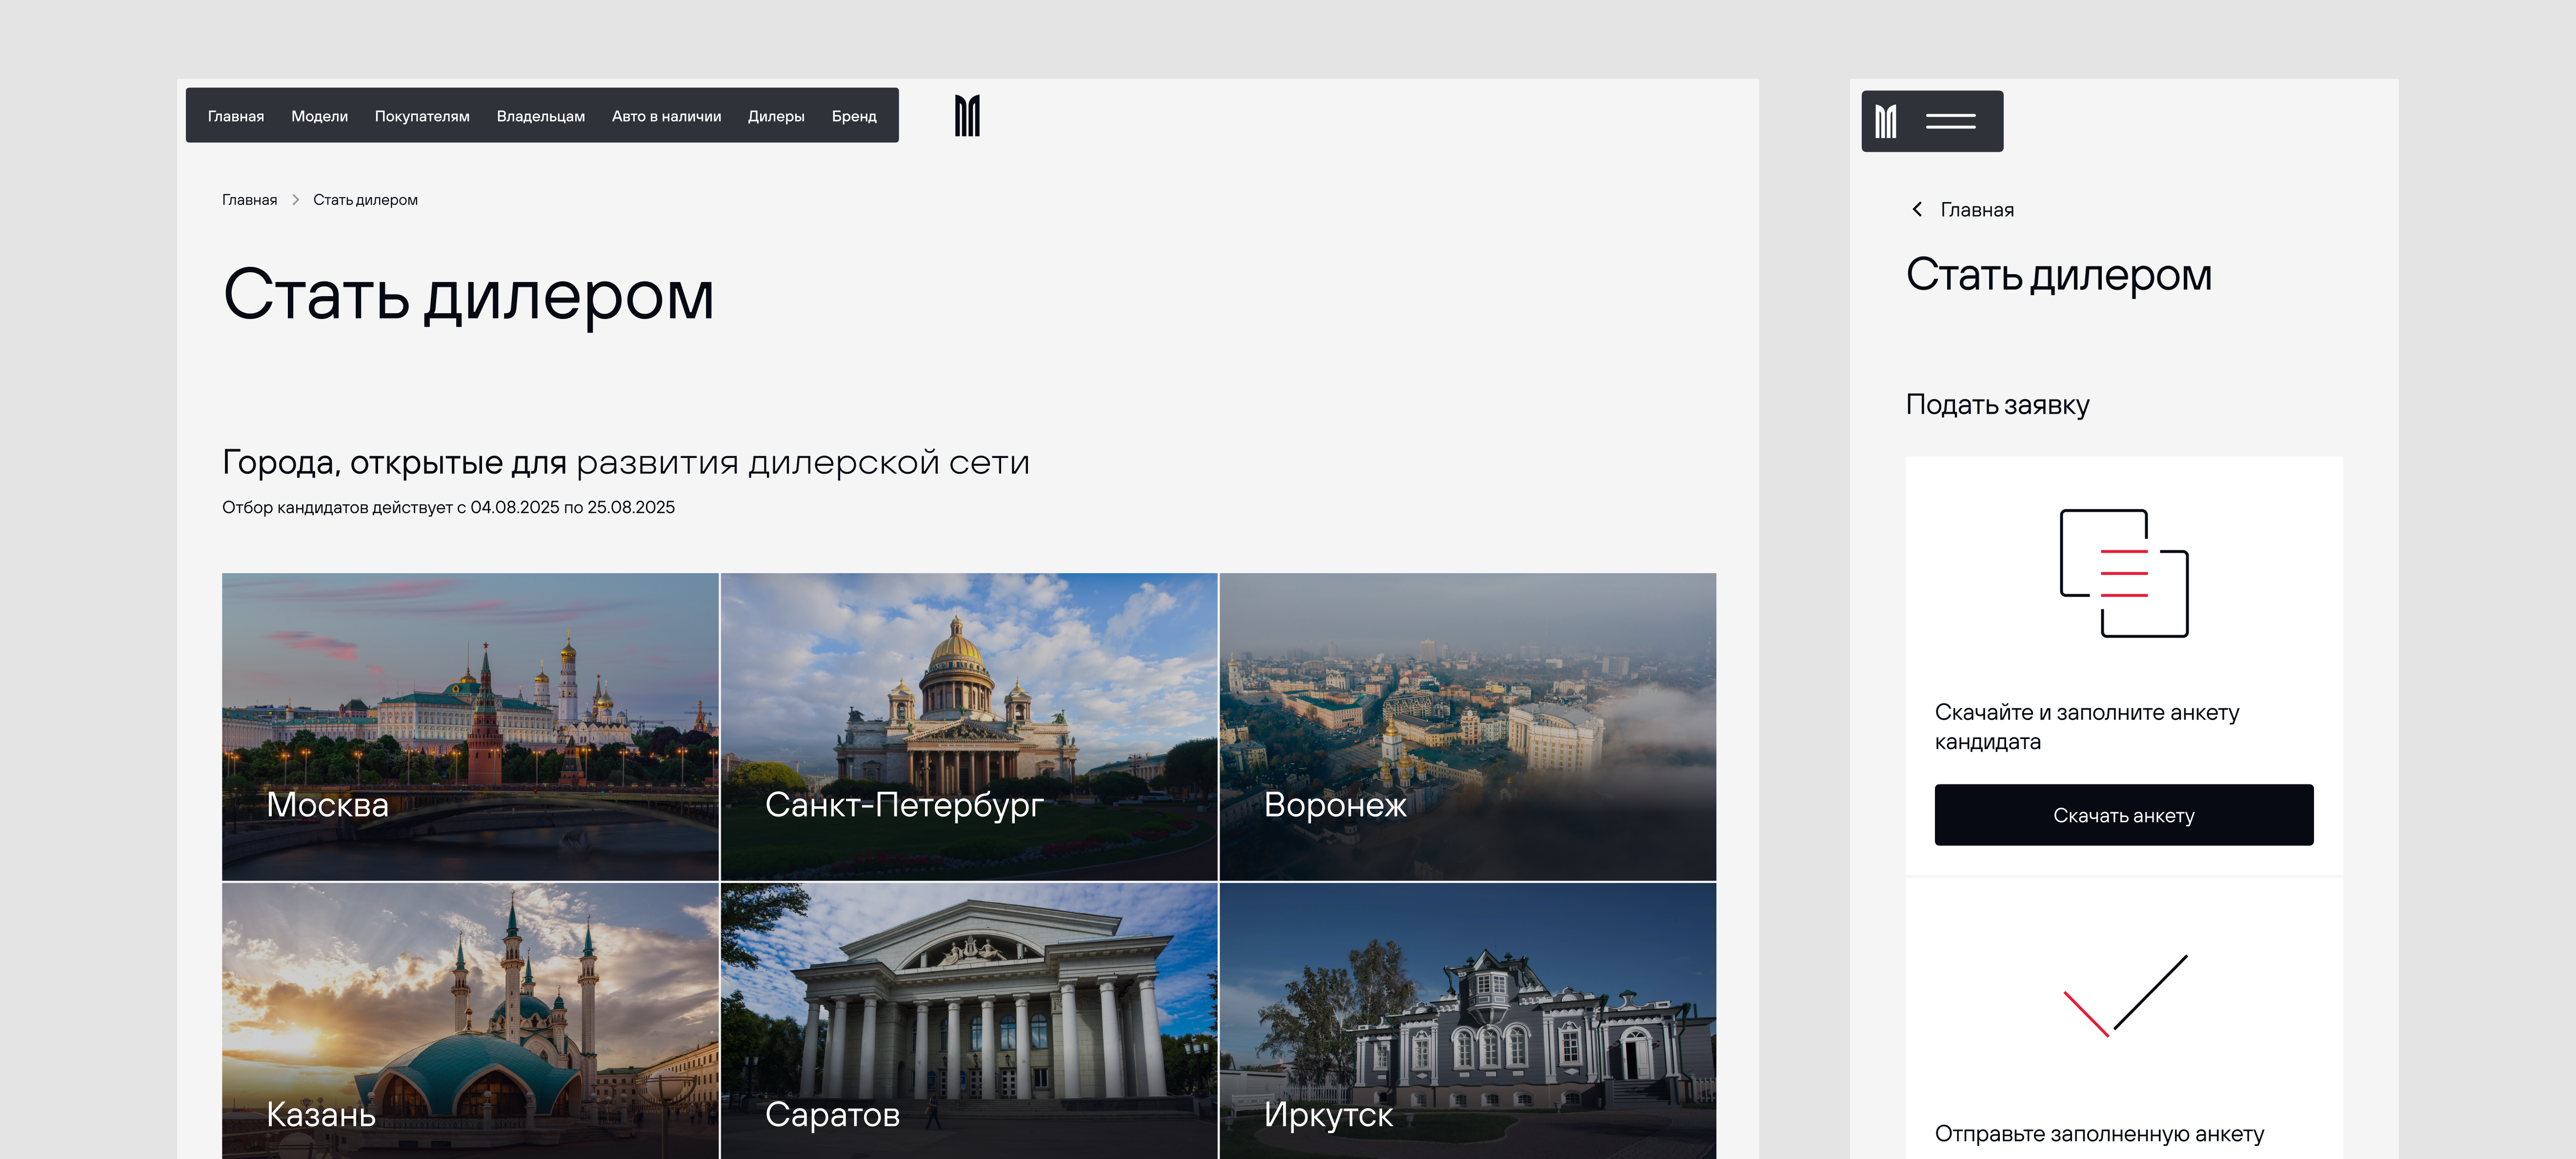Select the Воронеж city card

[1468, 726]
